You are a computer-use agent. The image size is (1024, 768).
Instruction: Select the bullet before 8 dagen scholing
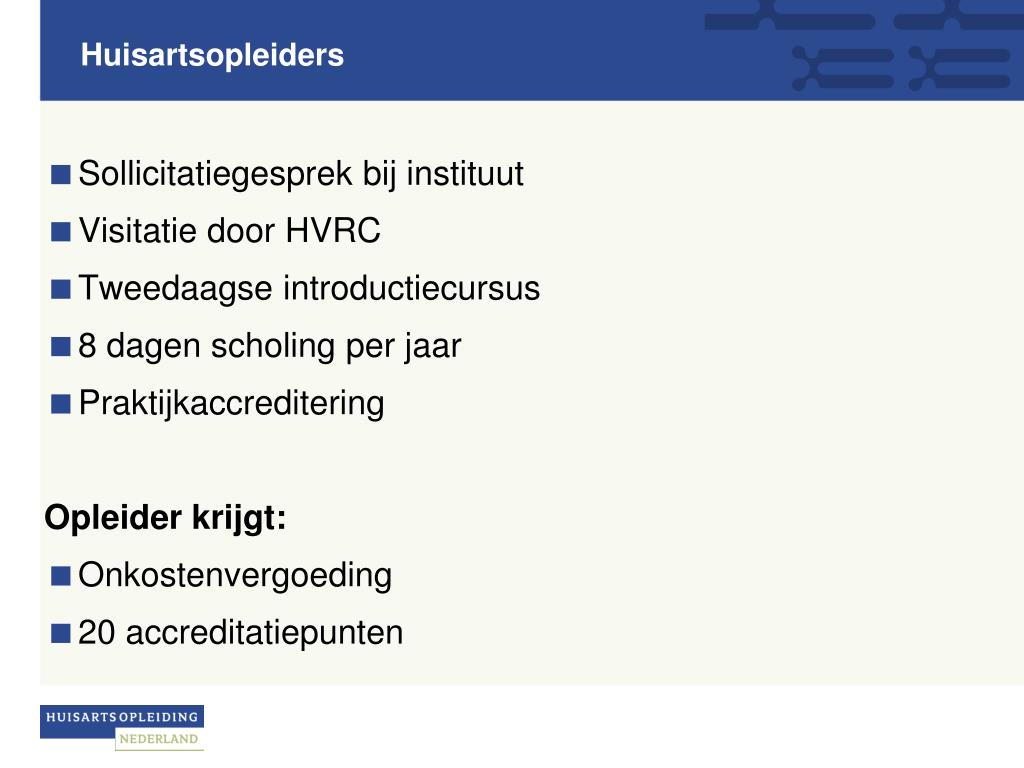coord(61,347)
